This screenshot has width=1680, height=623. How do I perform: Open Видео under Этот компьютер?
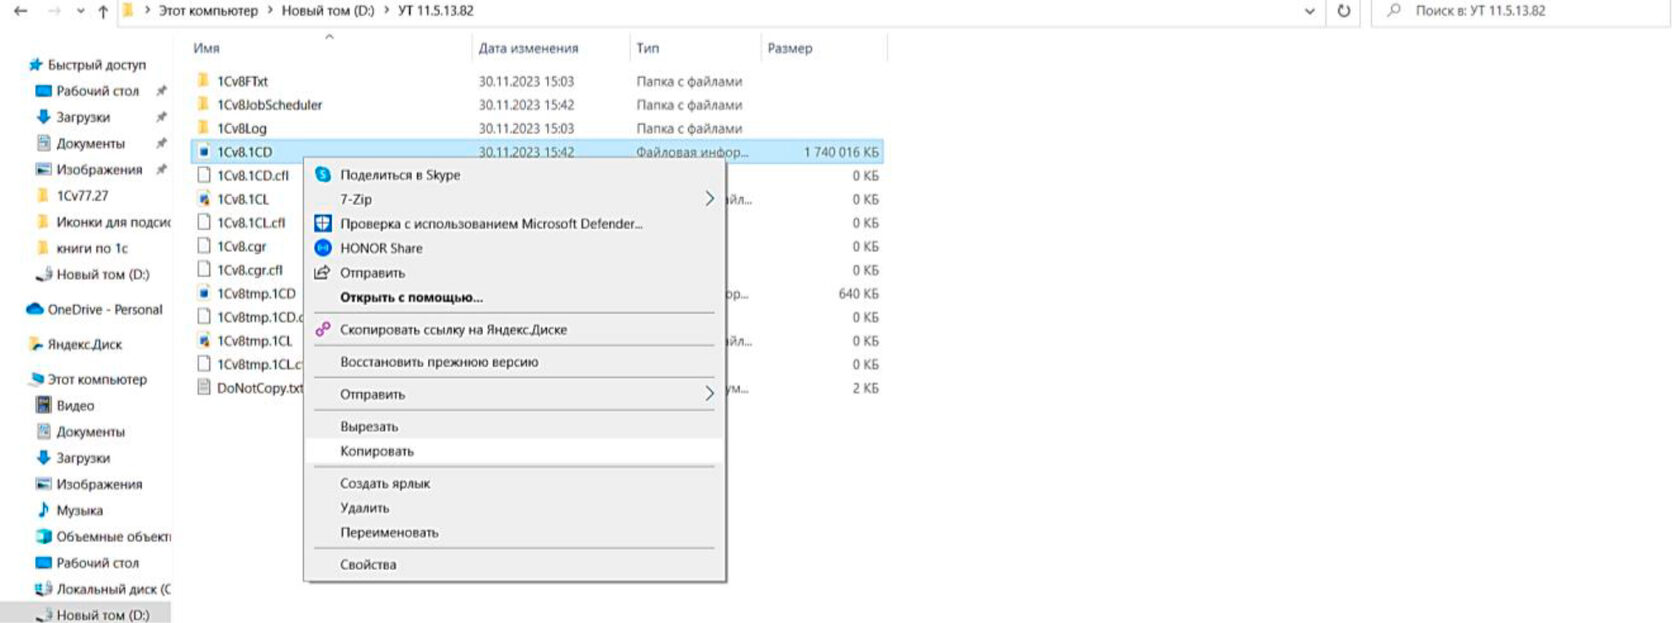pyautogui.click(x=75, y=405)
